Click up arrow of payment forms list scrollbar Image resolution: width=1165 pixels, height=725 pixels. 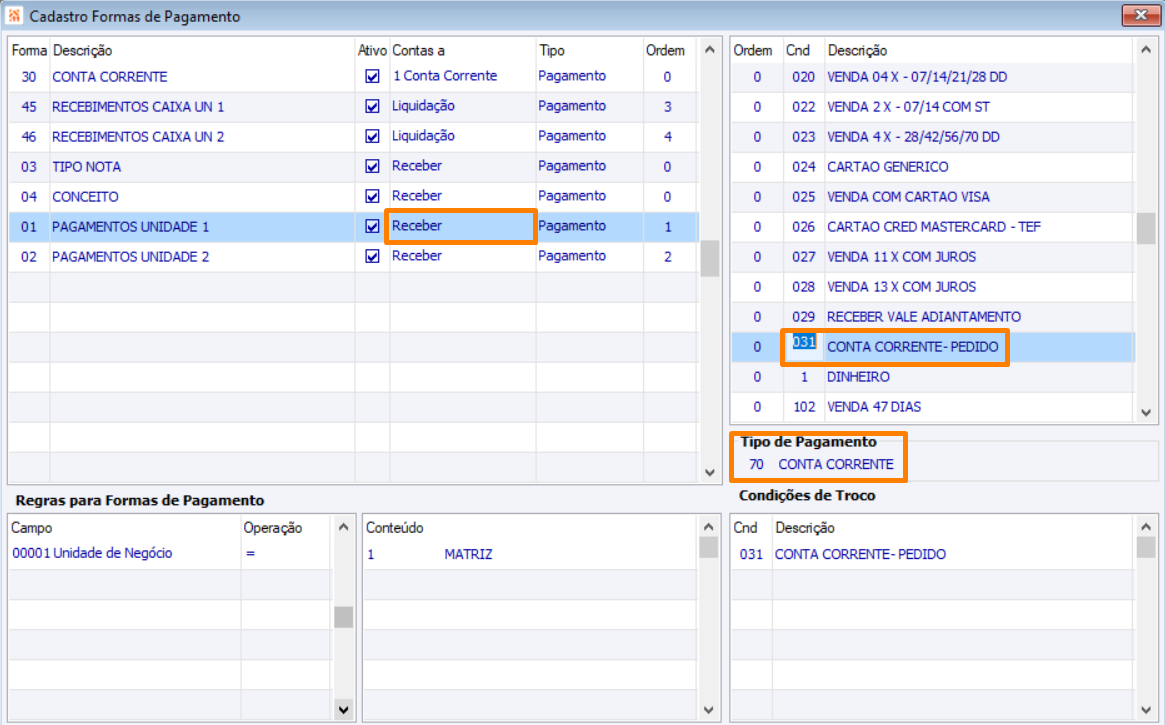710,50
